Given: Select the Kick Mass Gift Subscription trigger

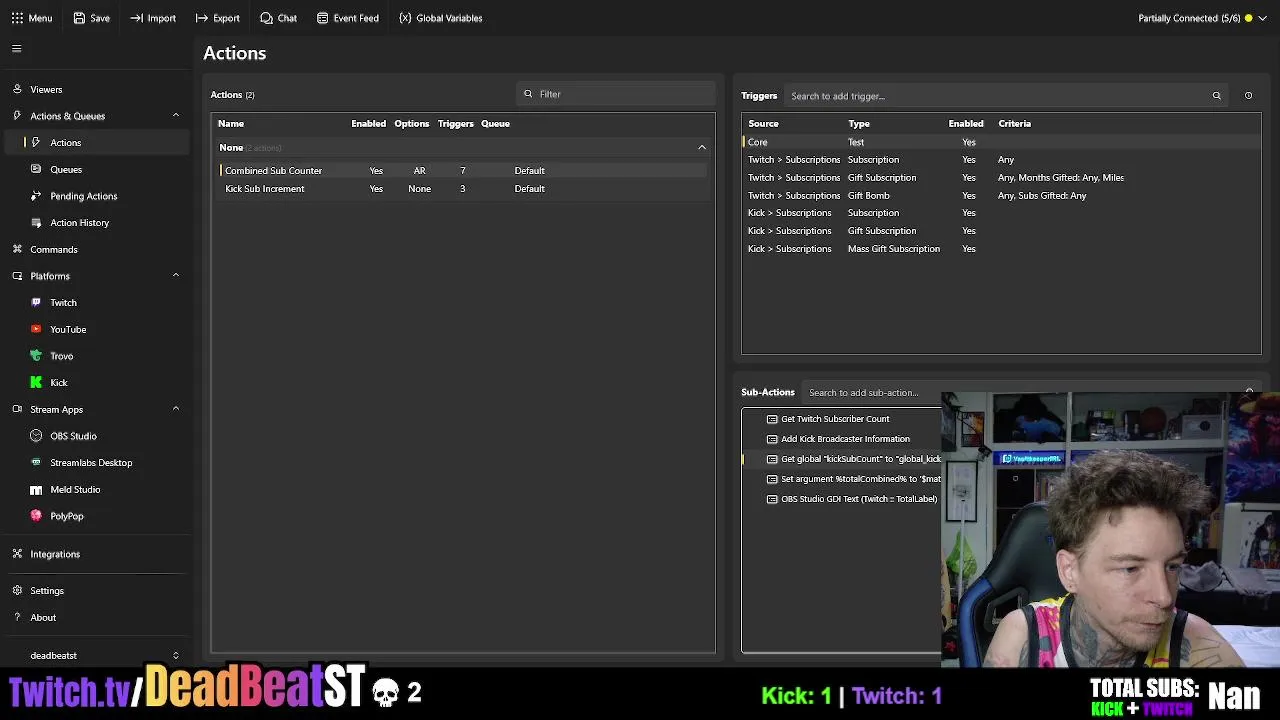Looking at the screenshot, I should tap(1001, 249).
